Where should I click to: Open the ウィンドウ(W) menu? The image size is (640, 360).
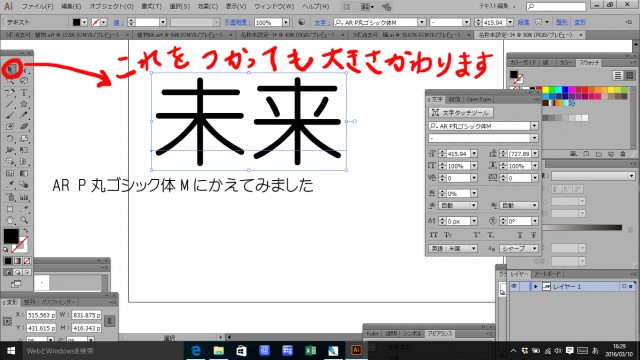tap(274, 7)
